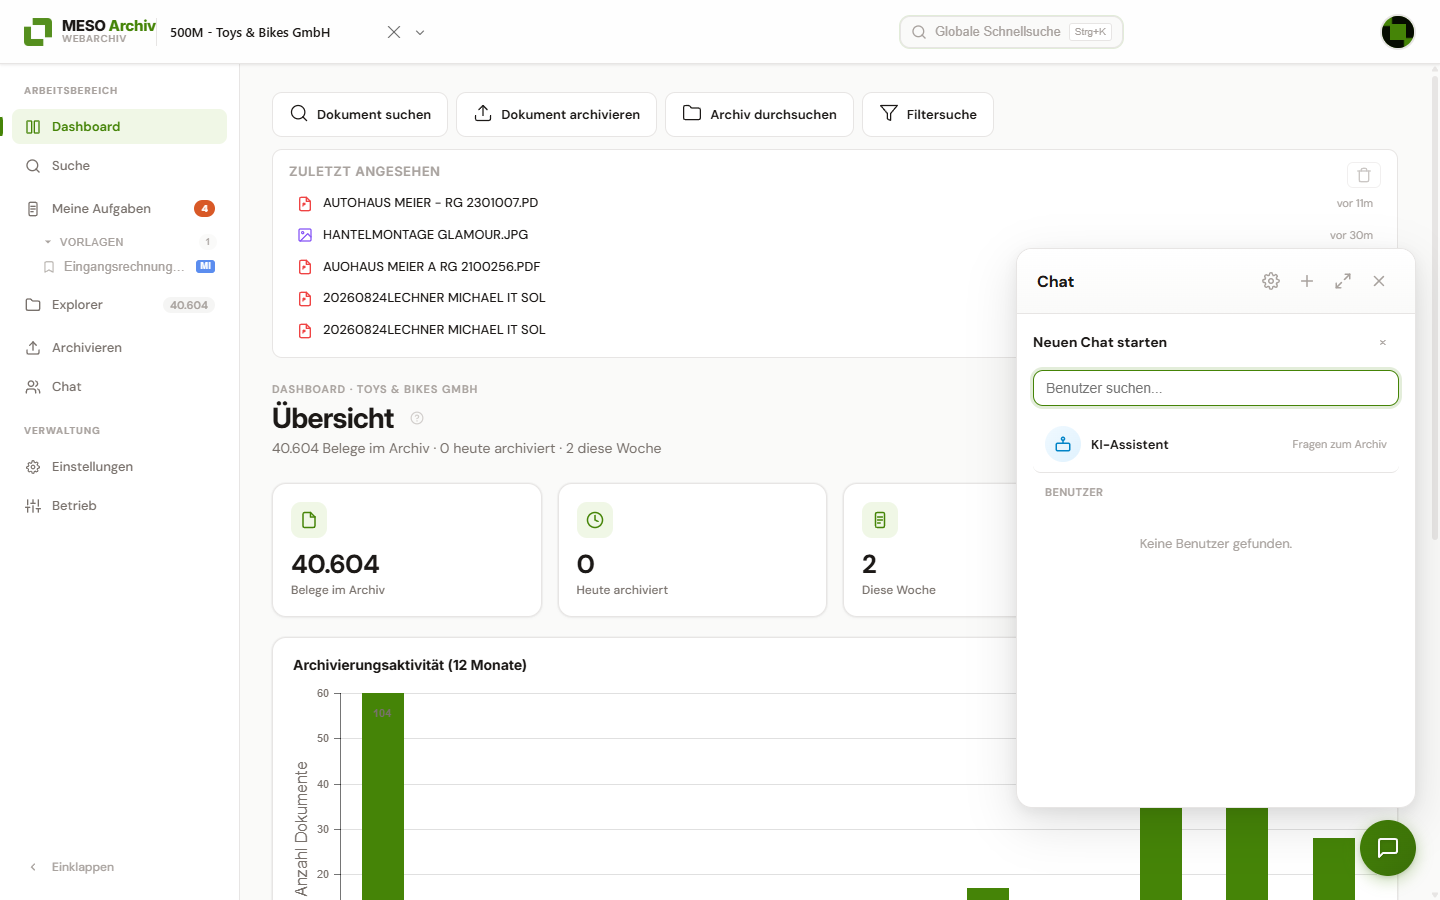
Task: Click the Dokument suchen button
Action: [x=360, y=114]
